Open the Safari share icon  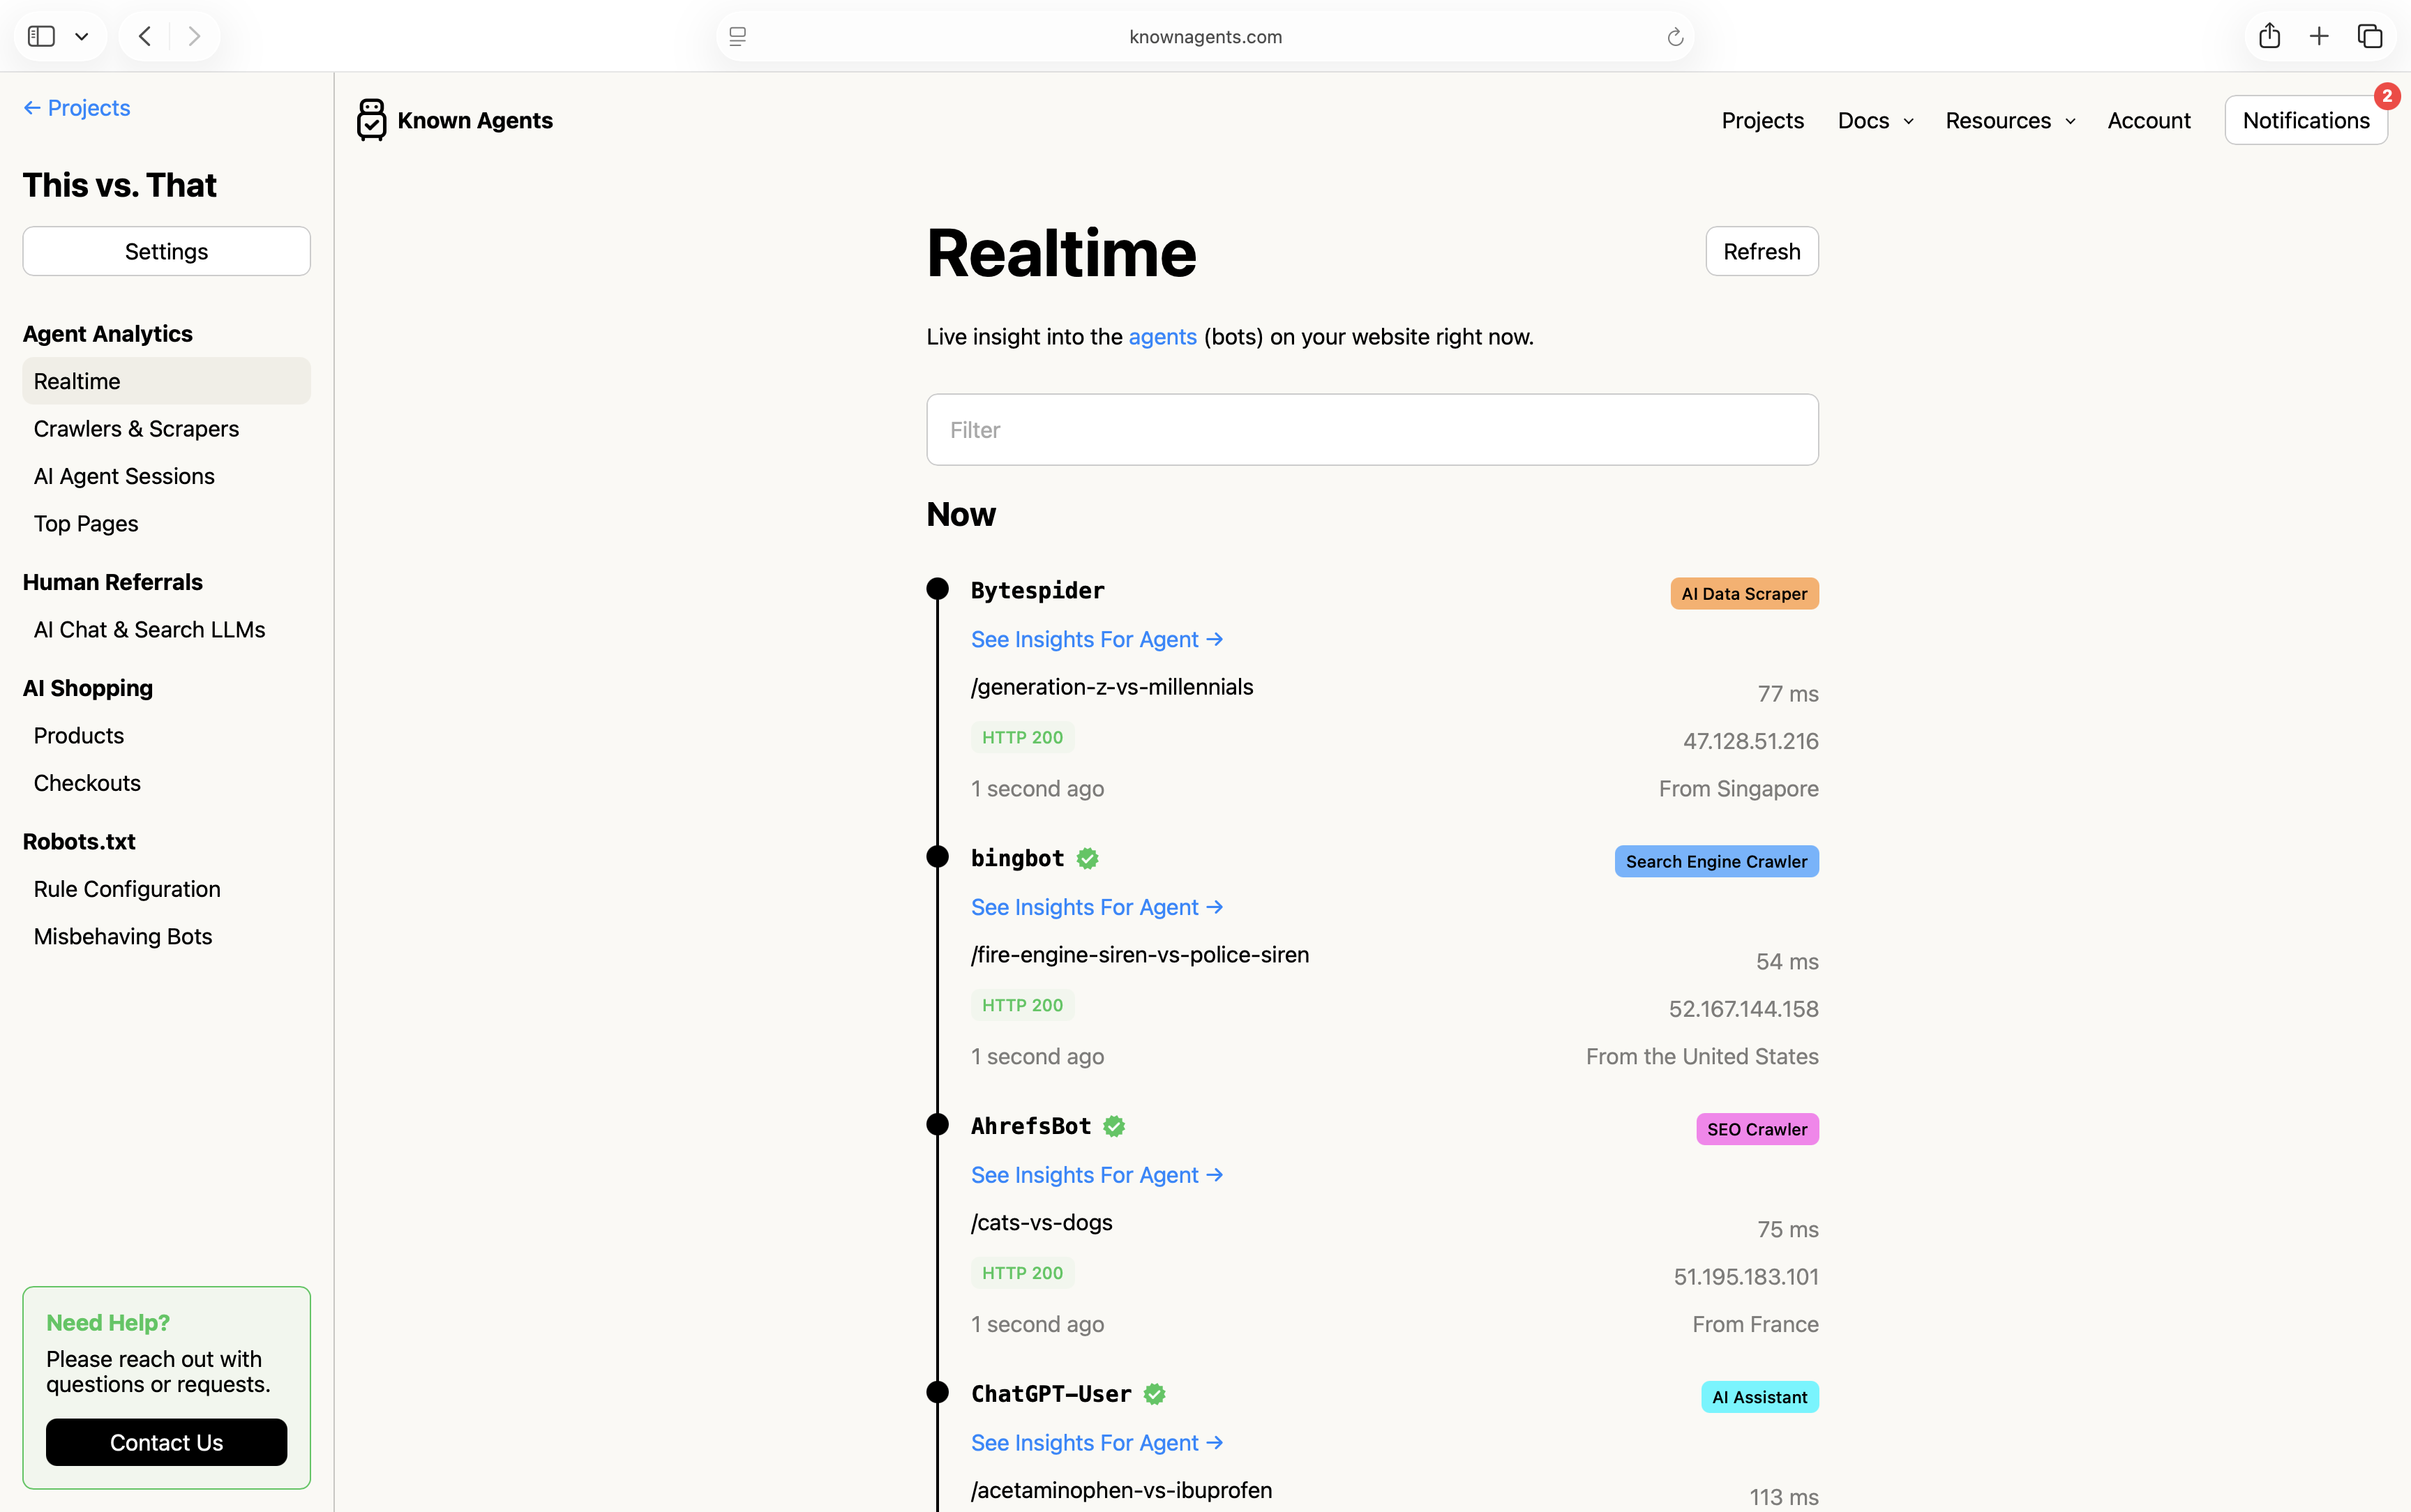2269,36
